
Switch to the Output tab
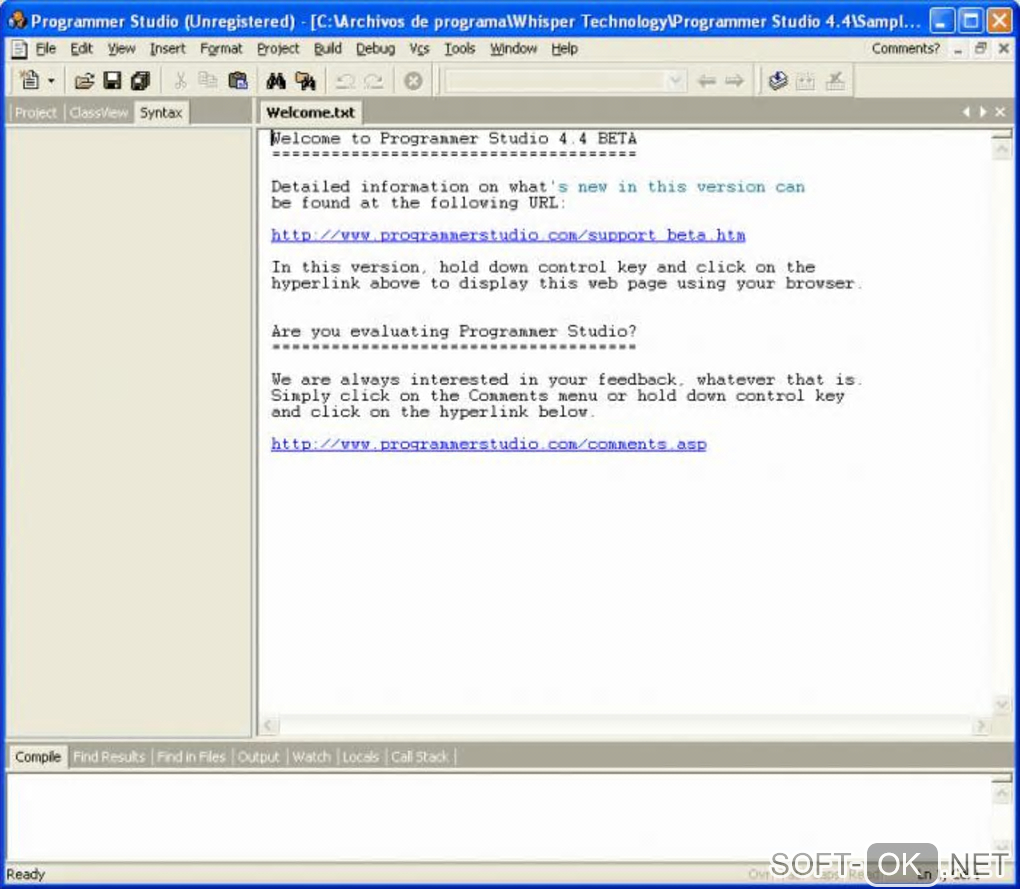click(x=258, y=757)
